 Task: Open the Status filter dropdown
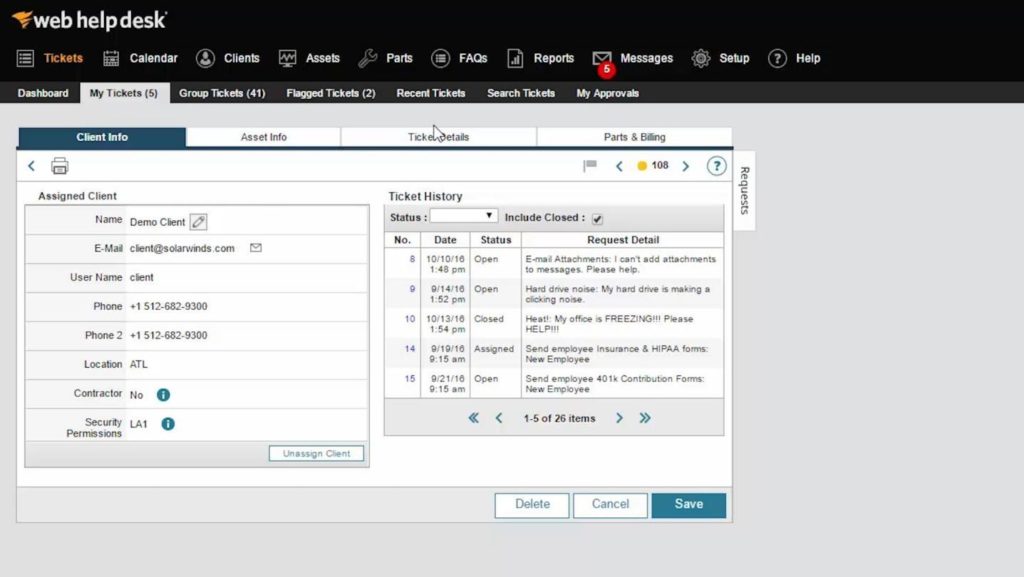point(464,216)
